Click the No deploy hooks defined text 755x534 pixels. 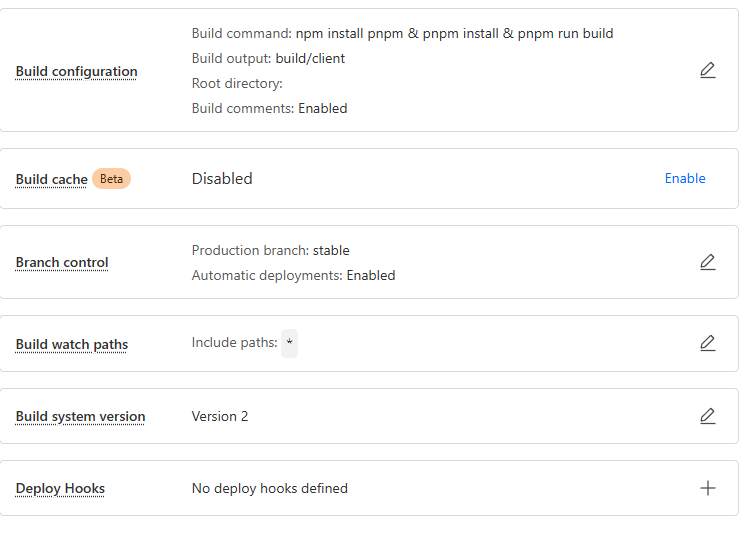pos(270,488)
